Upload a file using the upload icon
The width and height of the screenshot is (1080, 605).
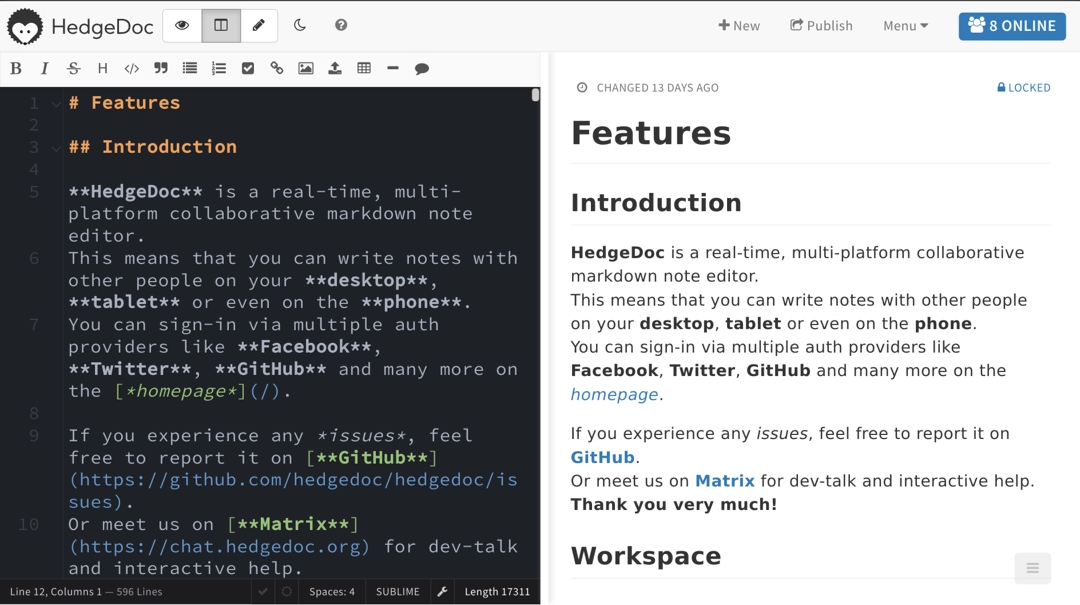(334, 68)
